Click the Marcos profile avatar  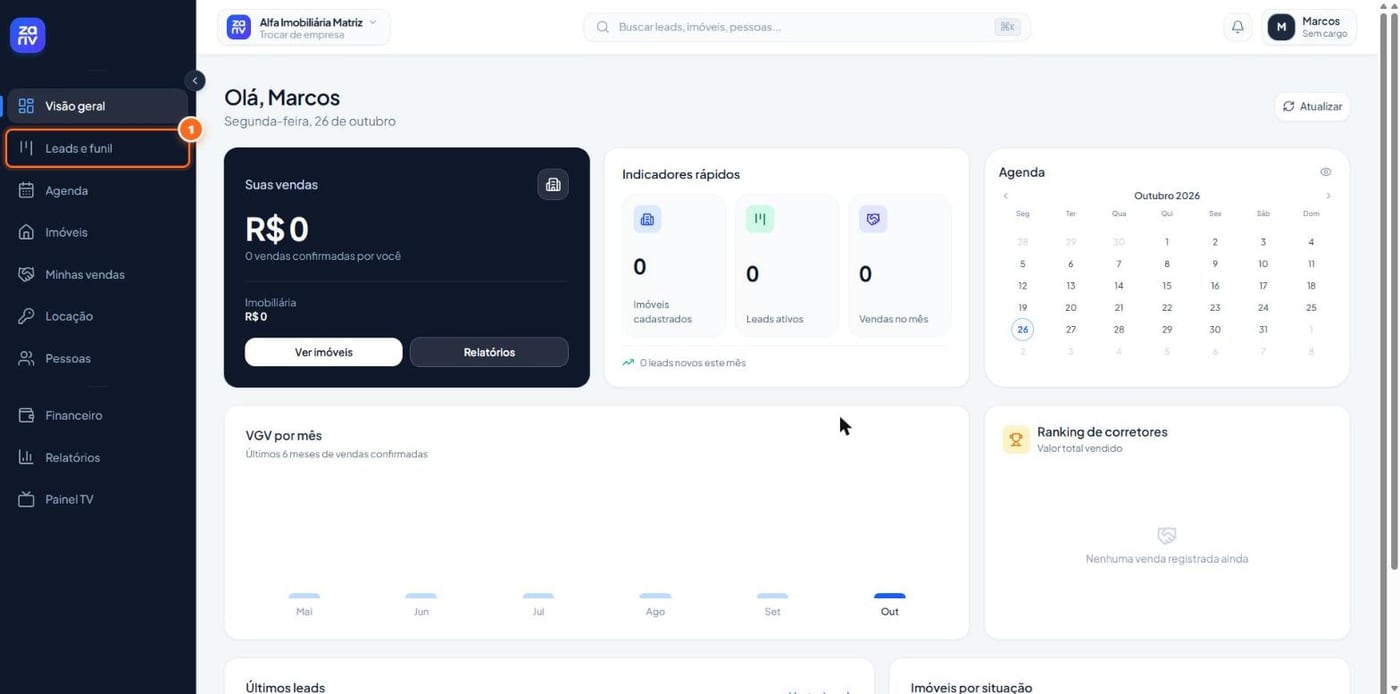[x=1281, y=27]
